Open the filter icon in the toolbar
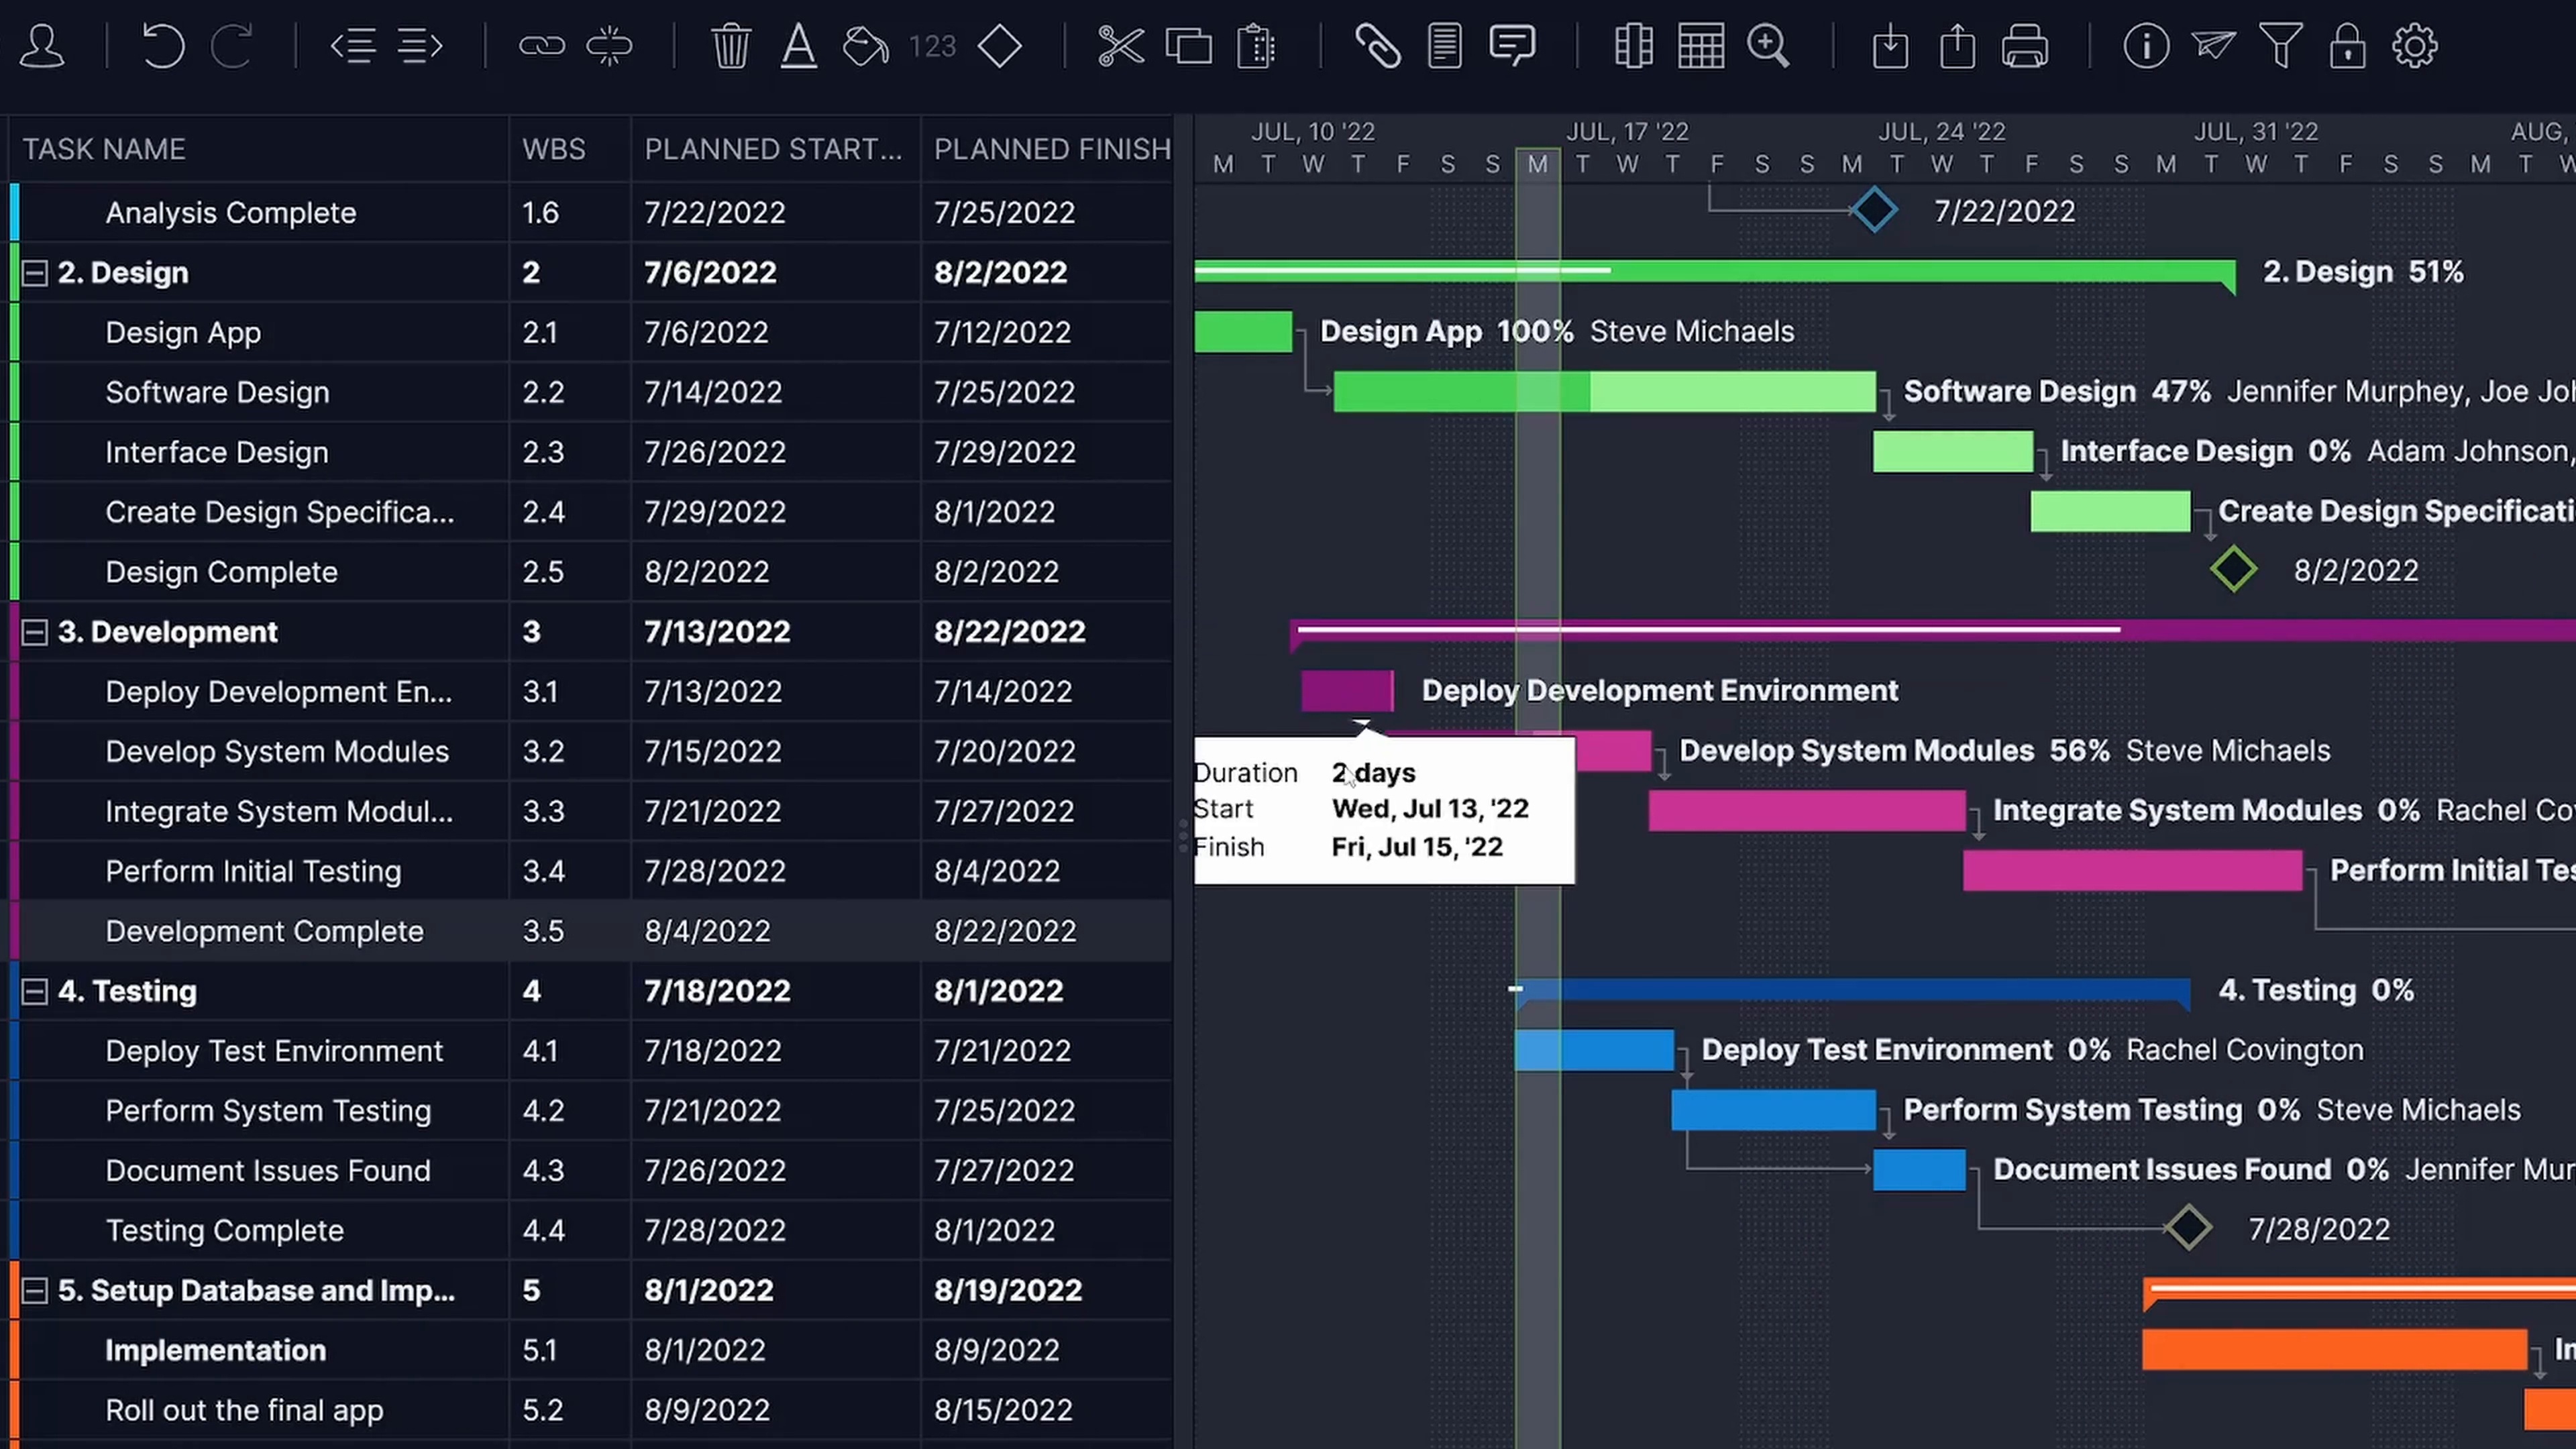Image resolution: width=2576 pixels, height=1449 pixels. tap(2281, 46)
